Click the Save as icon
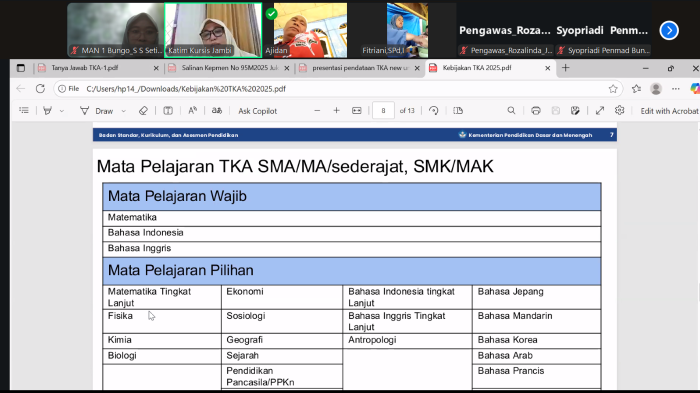The width and height of the screenshot is (700, 393). pyautogui.click(x=575, y=110)
